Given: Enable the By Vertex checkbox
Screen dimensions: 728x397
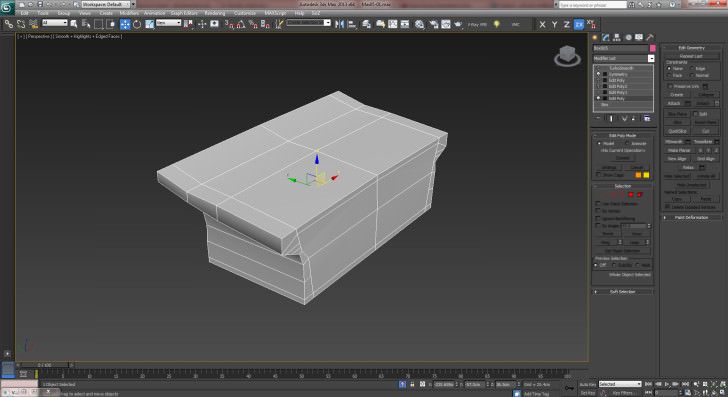Looking at the screenshot, I should tap(598, 211).
